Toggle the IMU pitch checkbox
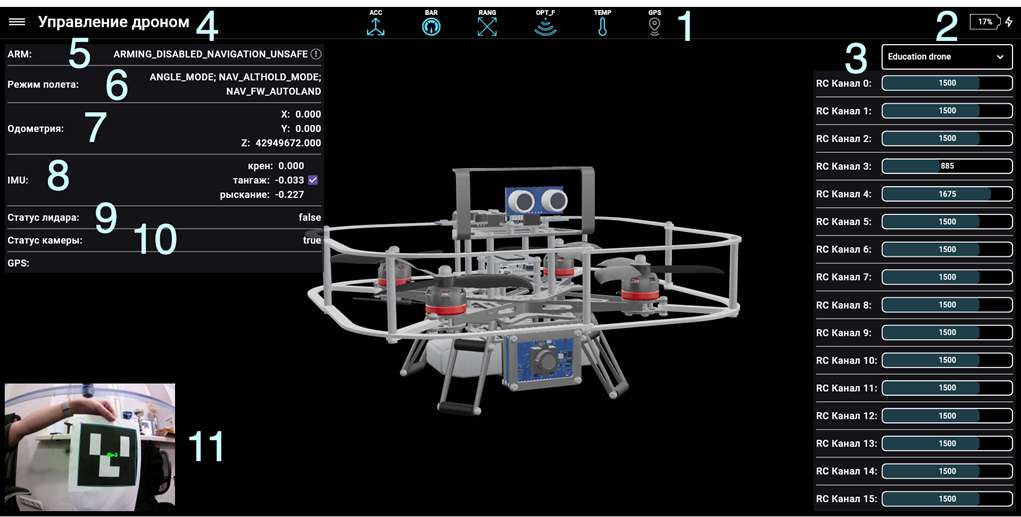Image resolution: width=1021 pixels, height=517 pixels. point(313,180)
